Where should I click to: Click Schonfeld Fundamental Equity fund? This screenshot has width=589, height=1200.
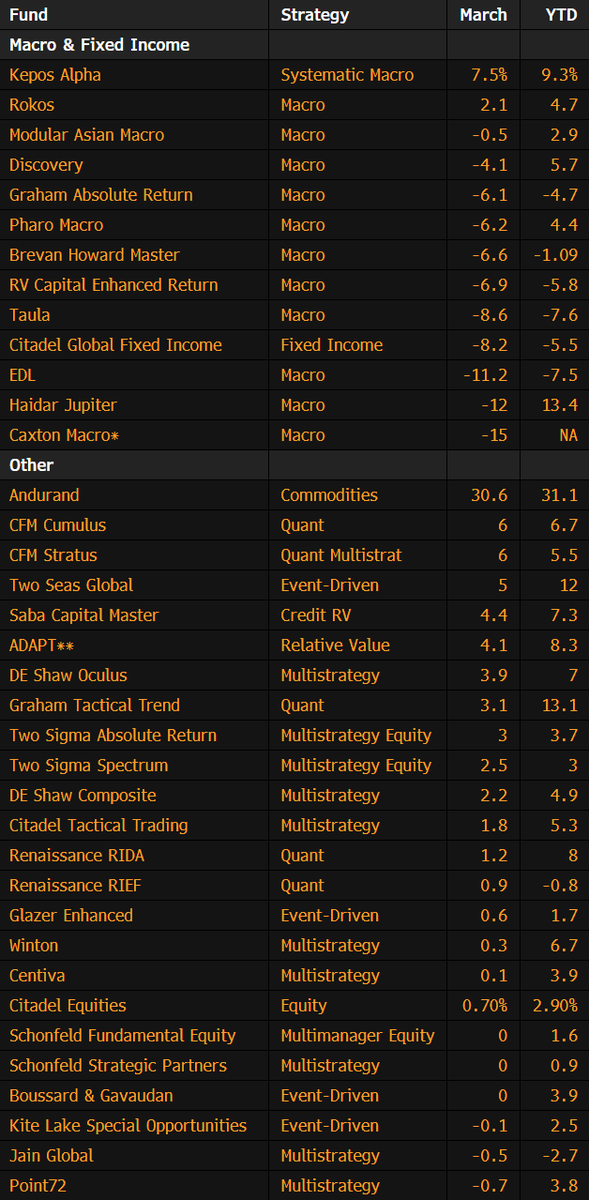pyautogui.click(x=123, y=1035)
